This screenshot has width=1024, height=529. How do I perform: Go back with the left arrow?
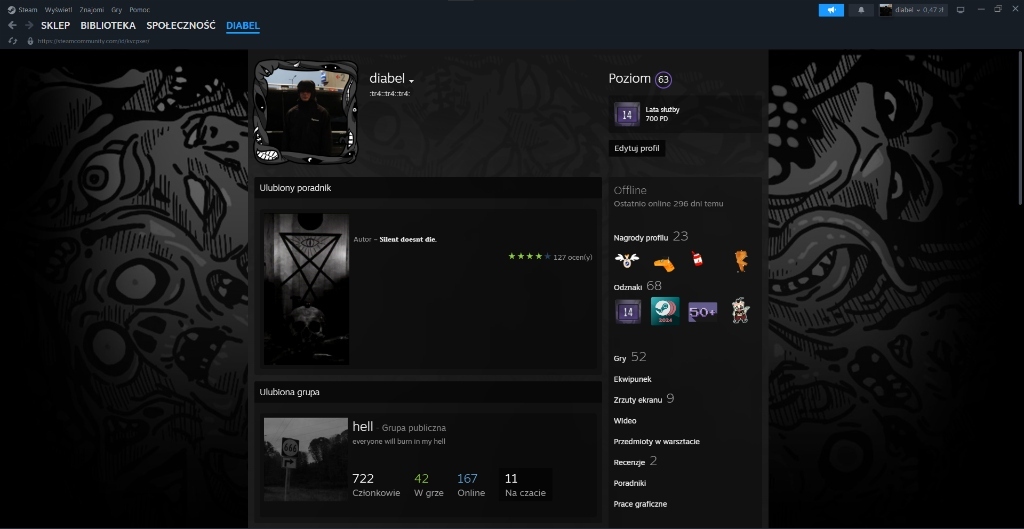12,25
